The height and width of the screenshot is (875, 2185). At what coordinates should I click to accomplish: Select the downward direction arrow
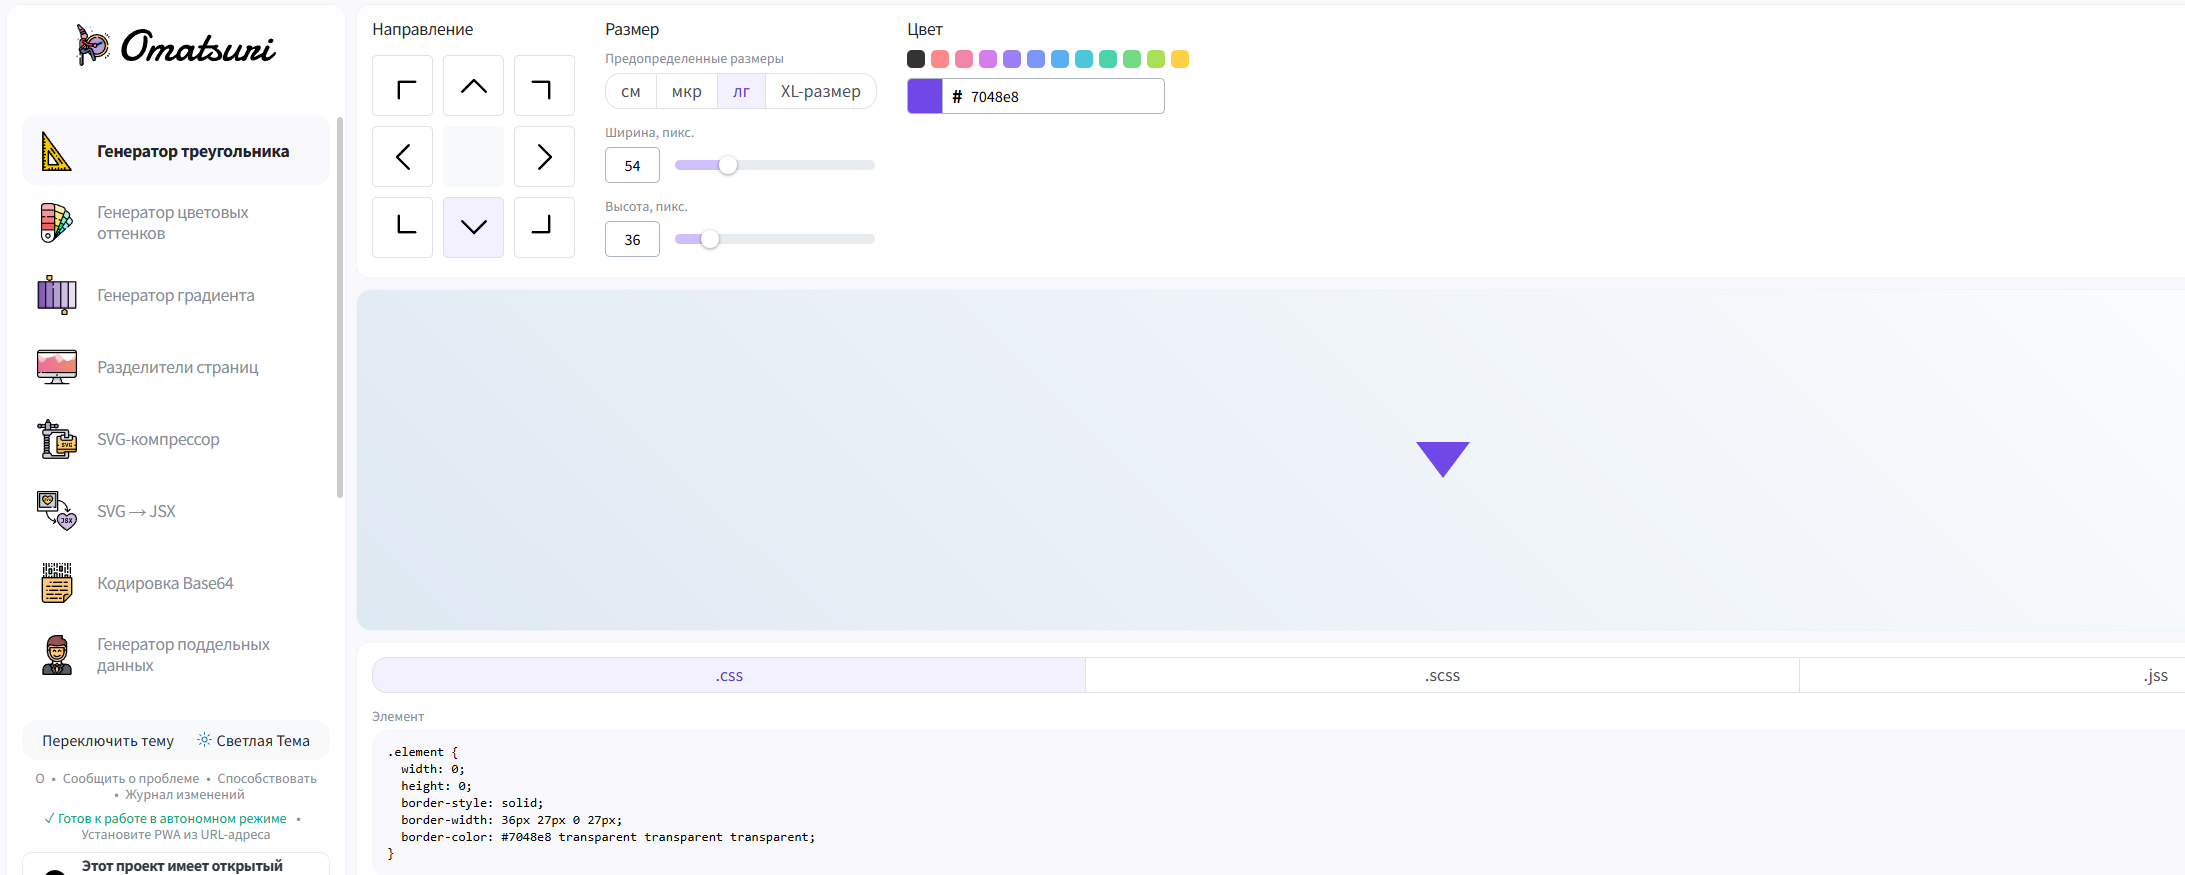point(473,227)
